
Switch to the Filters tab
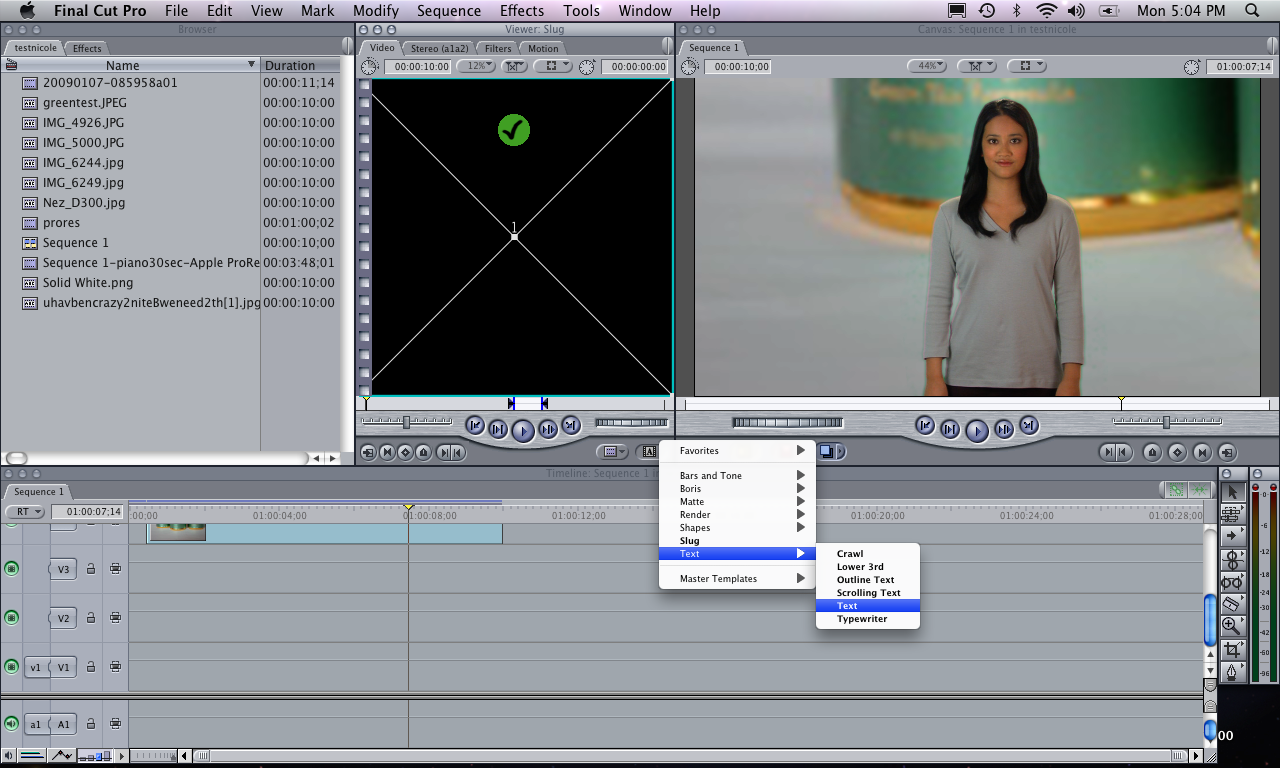point(498,48)
